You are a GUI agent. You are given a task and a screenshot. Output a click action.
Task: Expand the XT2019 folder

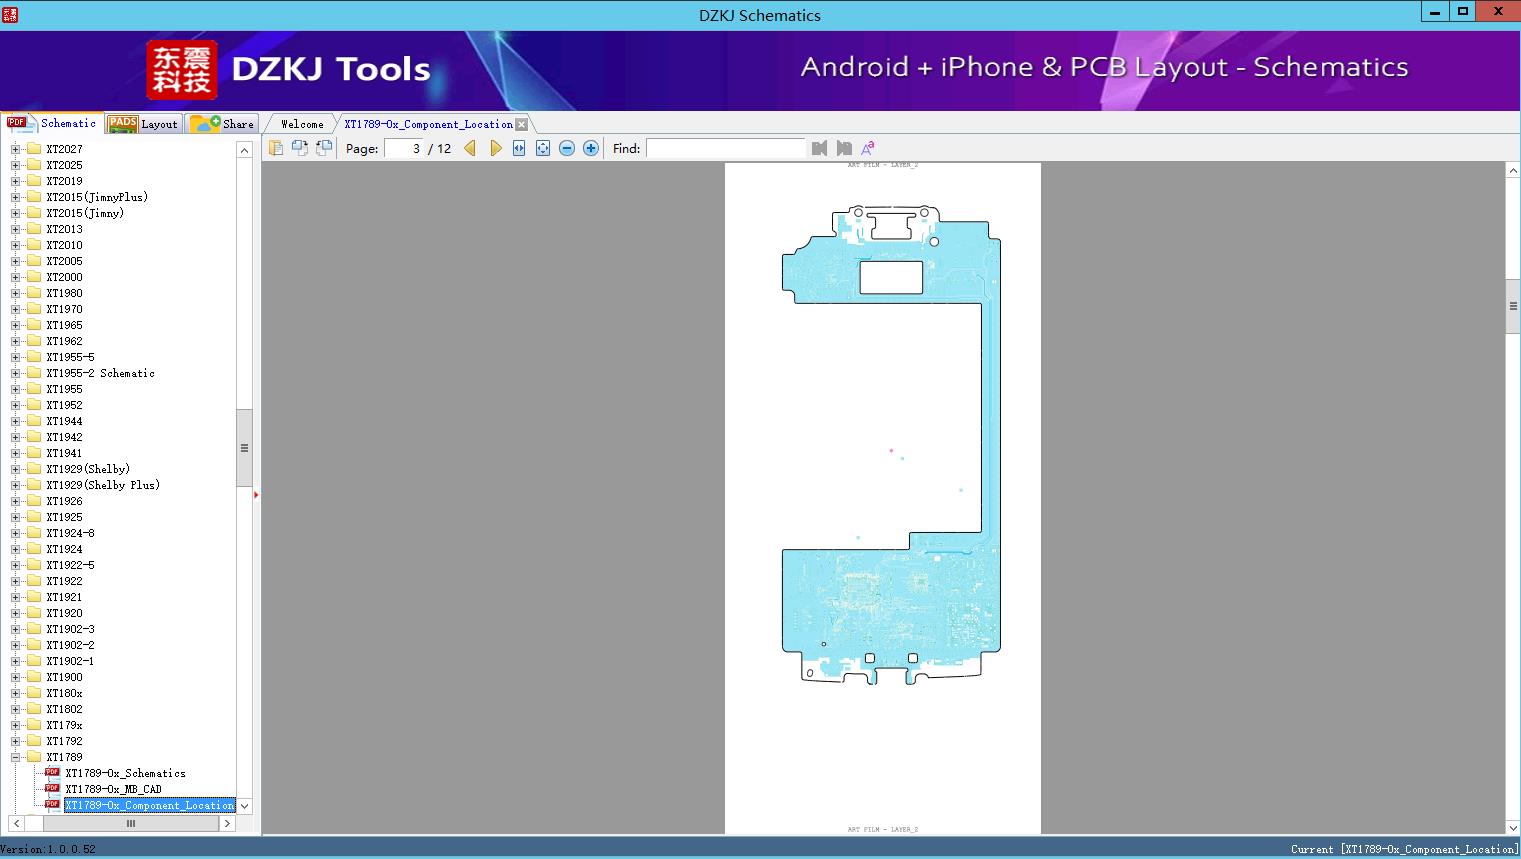15,181
